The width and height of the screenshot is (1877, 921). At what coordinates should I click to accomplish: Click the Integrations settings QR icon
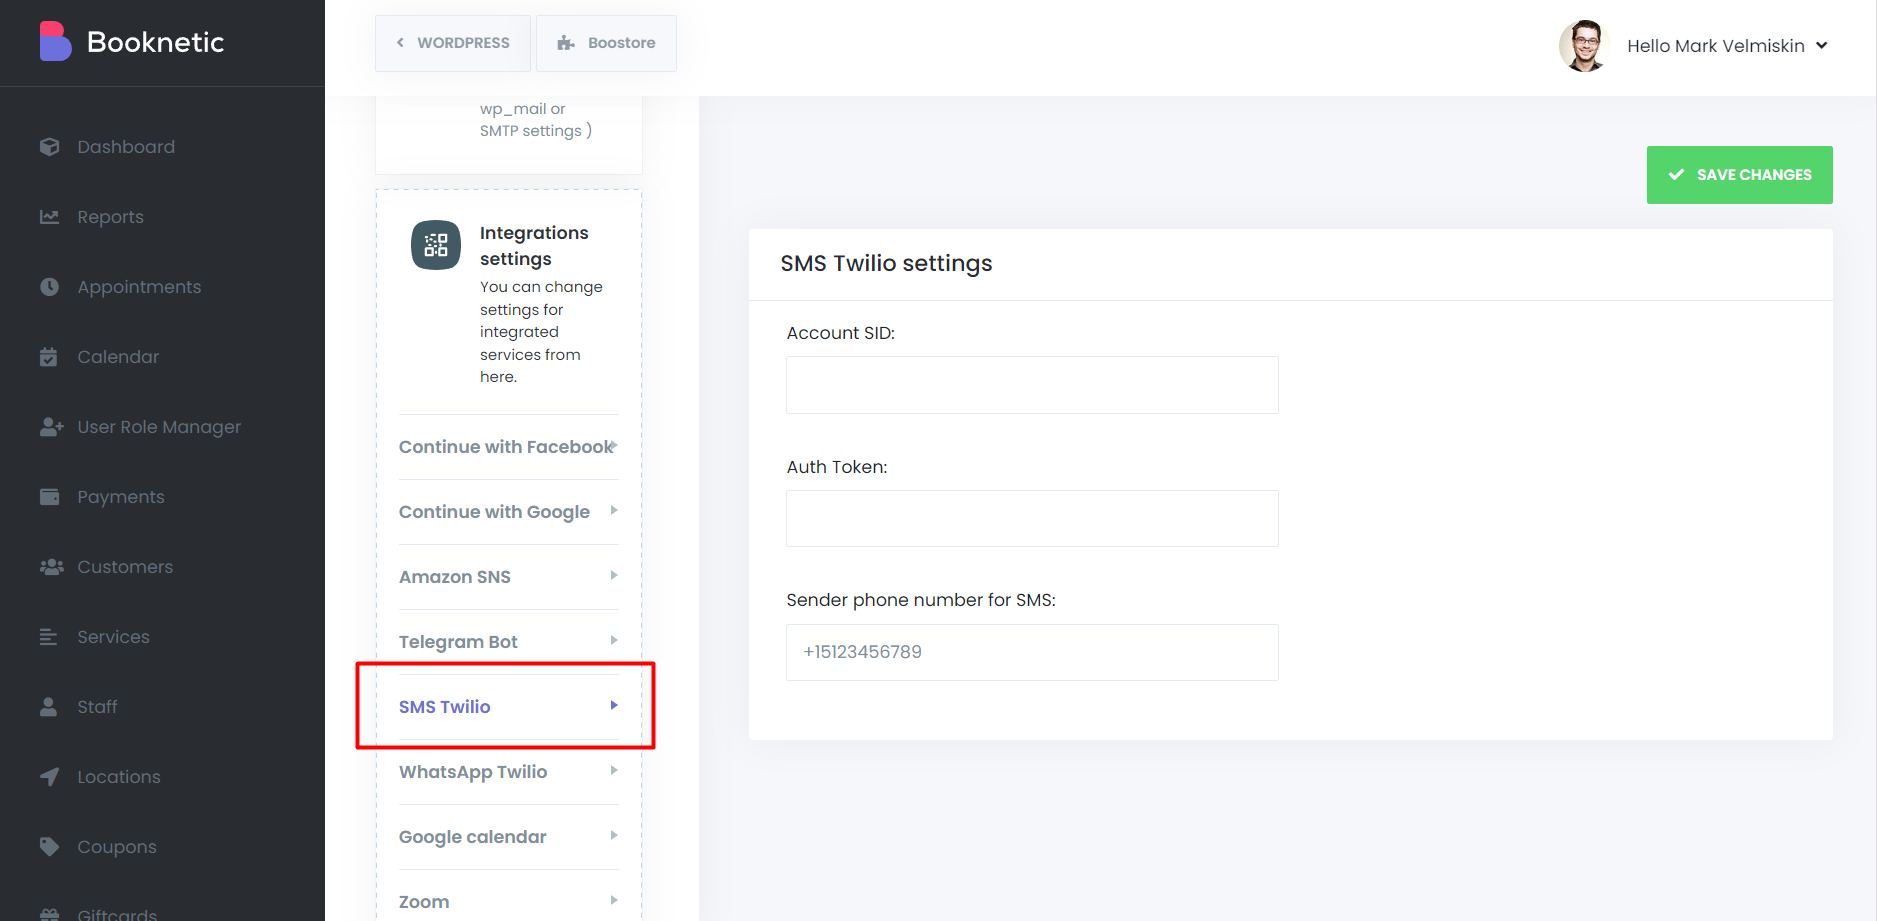click(436, 245)
